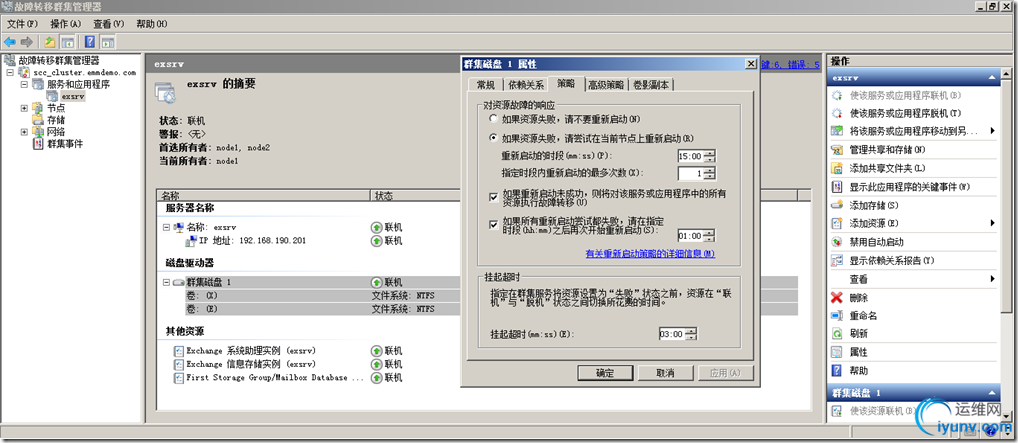This screenshot has width=1018, height=443.
Task: Click the 显示依赖关系报告 action icon
Action: 837,260
